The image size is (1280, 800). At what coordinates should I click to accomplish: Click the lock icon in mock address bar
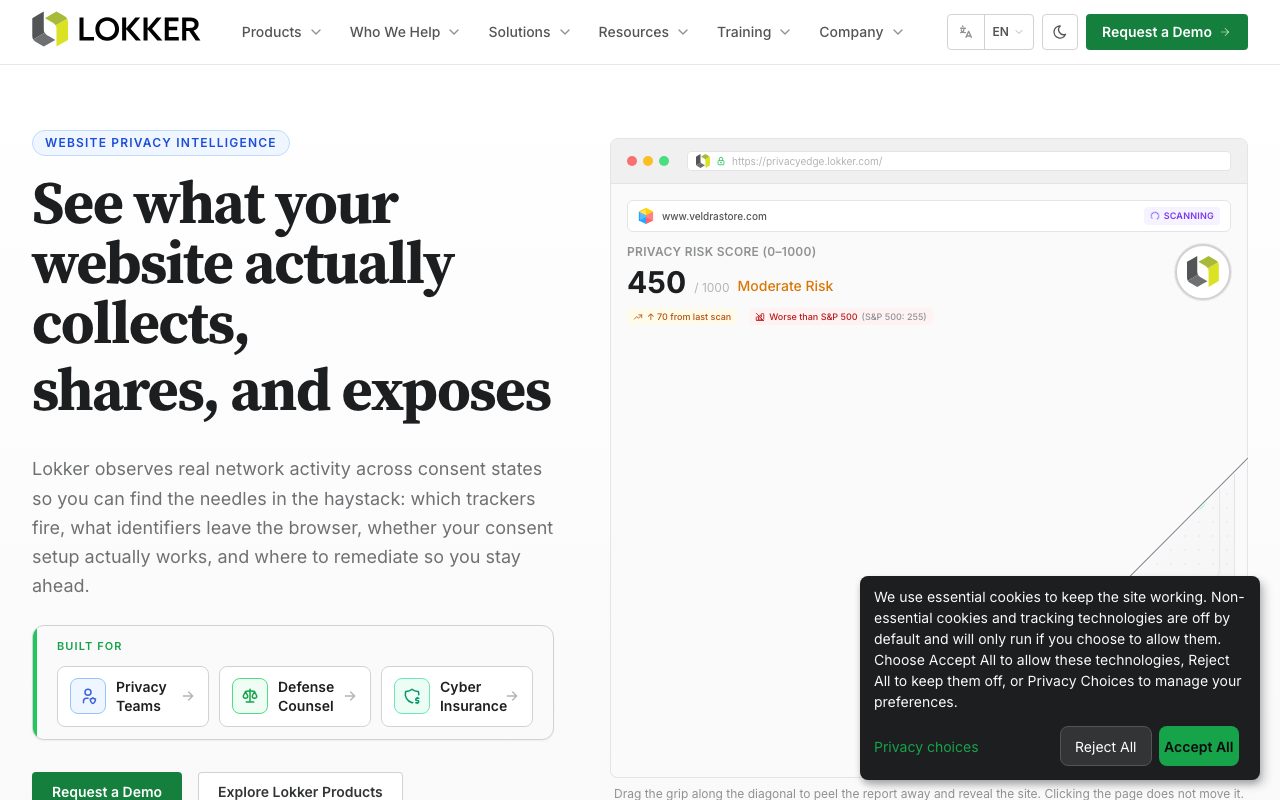pyautogui.click(x=721, y=161)
